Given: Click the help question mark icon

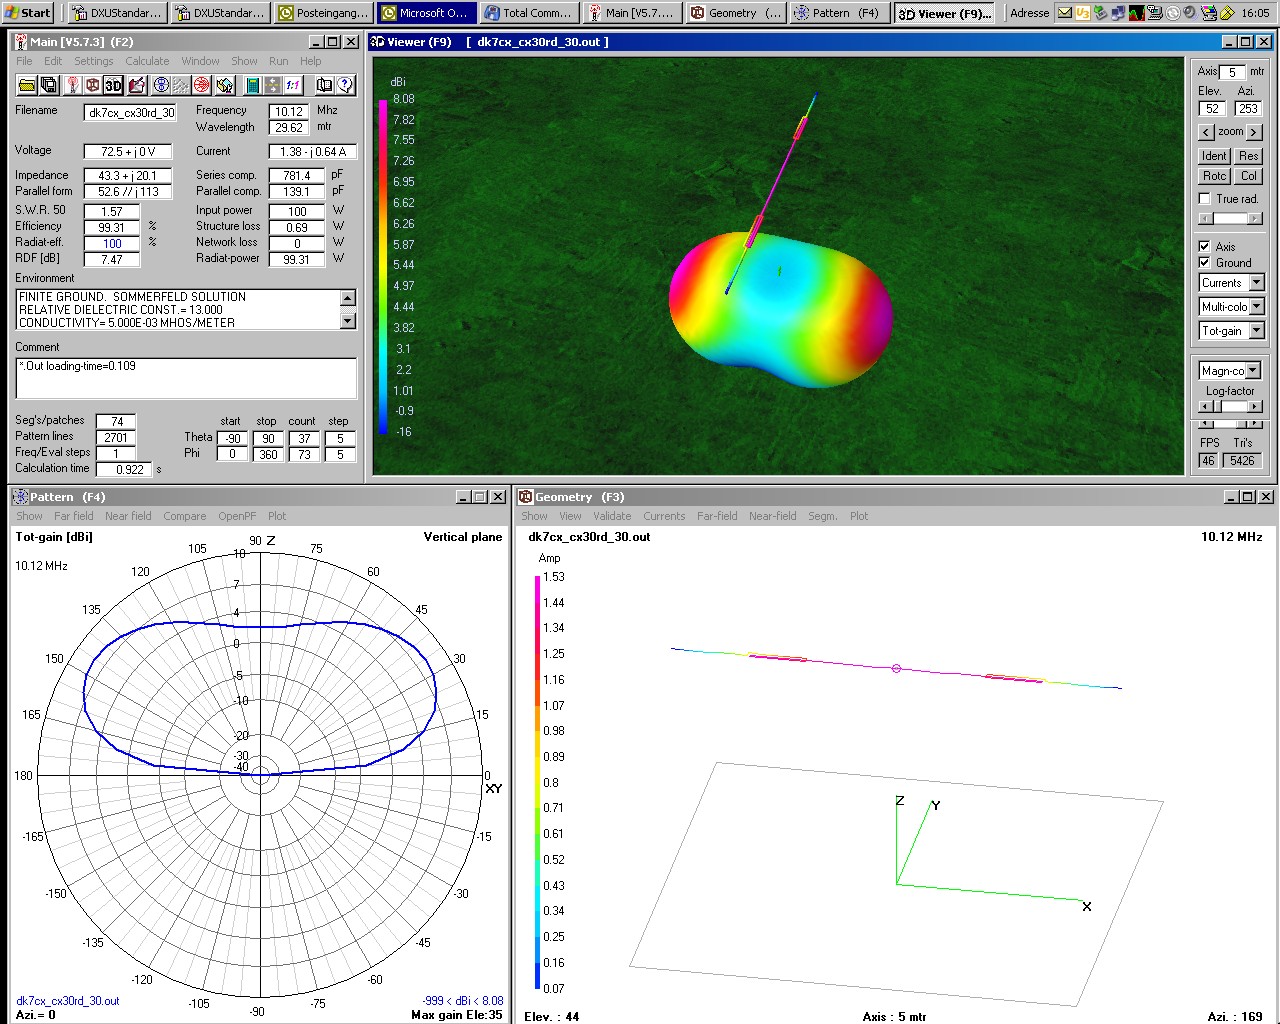Looking at the screenshot, I should (345, 86).
